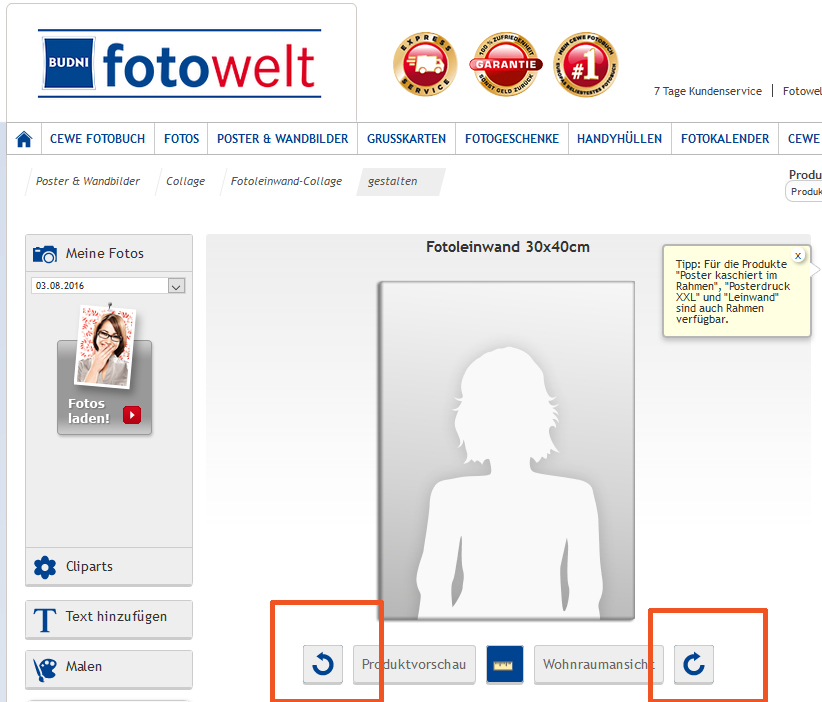This screenshot has width=822, height=702.
Task: Go to Poster & Wandbilder breadcrumb
Action: (88, 181)
